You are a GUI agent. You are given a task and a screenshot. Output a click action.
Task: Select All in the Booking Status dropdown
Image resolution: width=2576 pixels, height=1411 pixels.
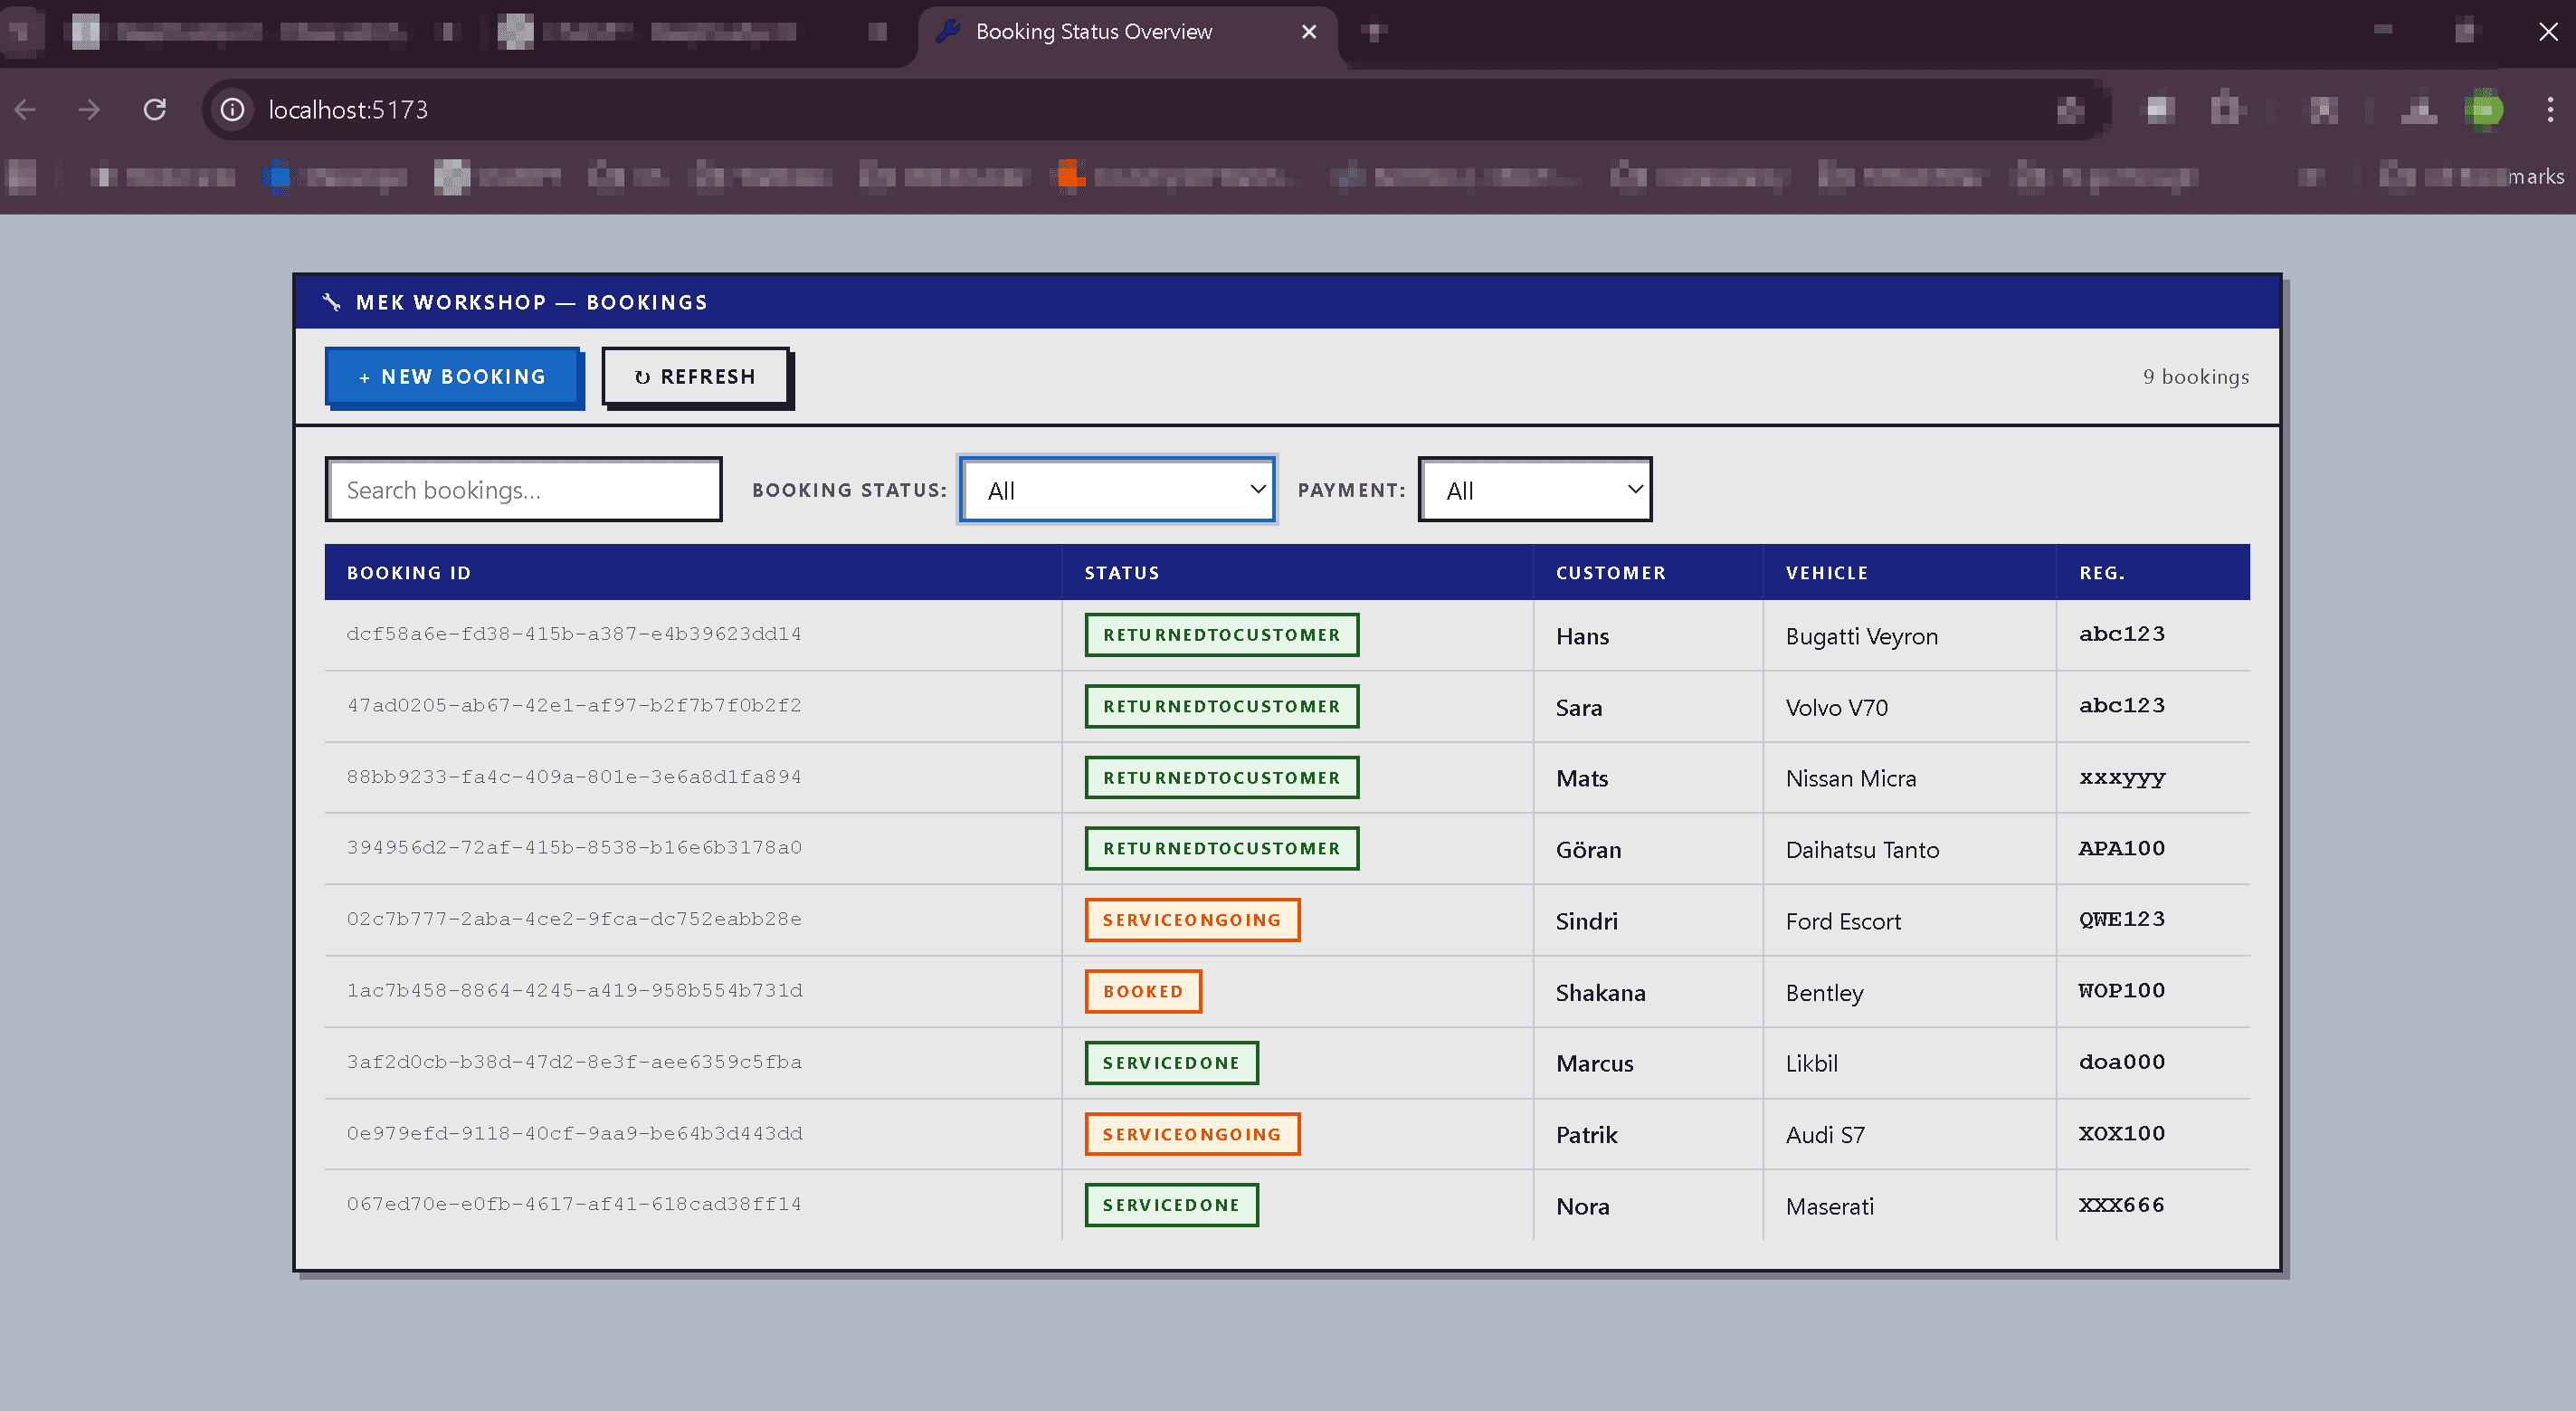pyautogui.click(x=1116, y=489)
